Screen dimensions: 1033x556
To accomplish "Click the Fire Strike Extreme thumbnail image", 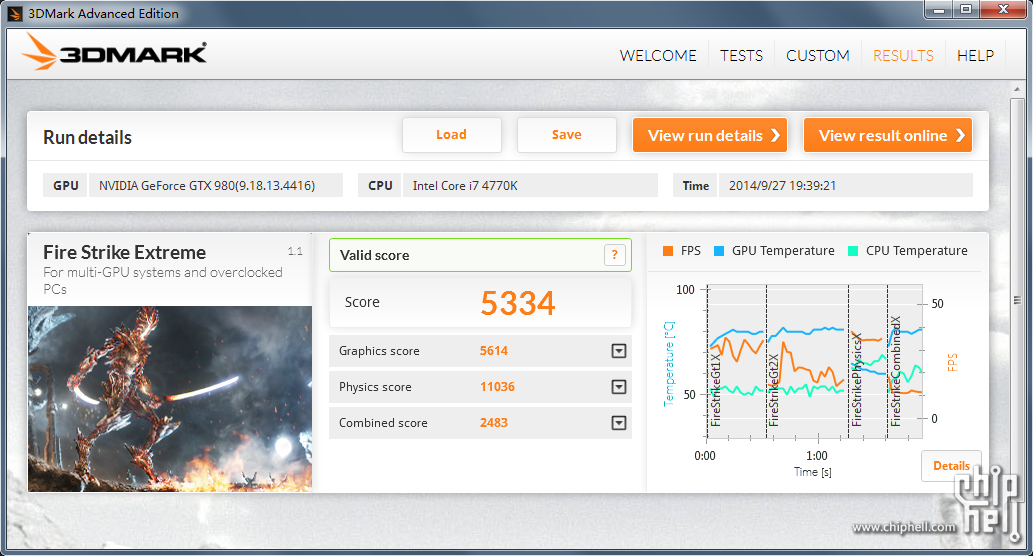I will point(170,399).
